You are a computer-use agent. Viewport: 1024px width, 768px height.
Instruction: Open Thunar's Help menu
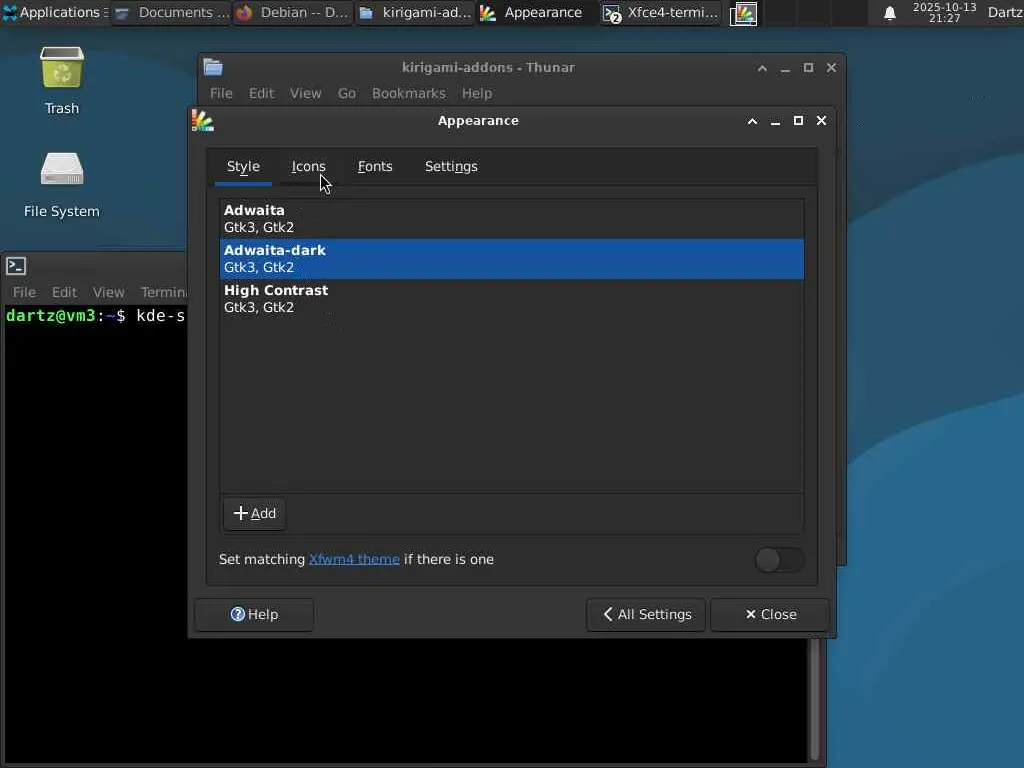[x=477, y=93]
